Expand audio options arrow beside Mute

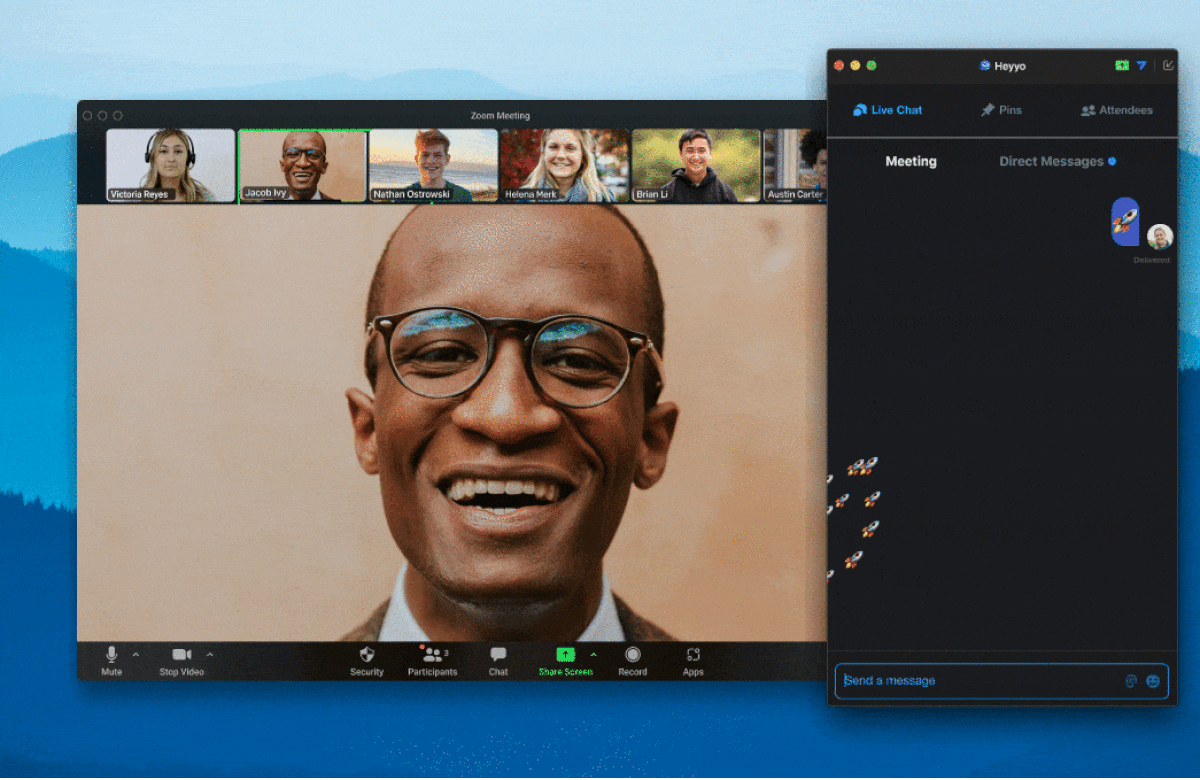pos(136,655)
